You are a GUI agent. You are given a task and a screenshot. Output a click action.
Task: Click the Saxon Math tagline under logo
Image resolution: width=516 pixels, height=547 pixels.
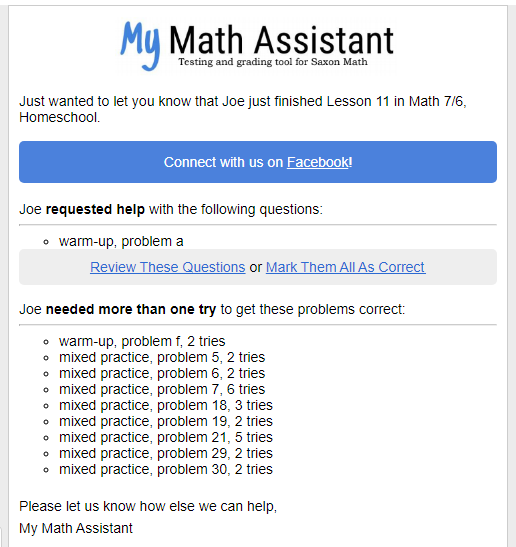(273, 62)
